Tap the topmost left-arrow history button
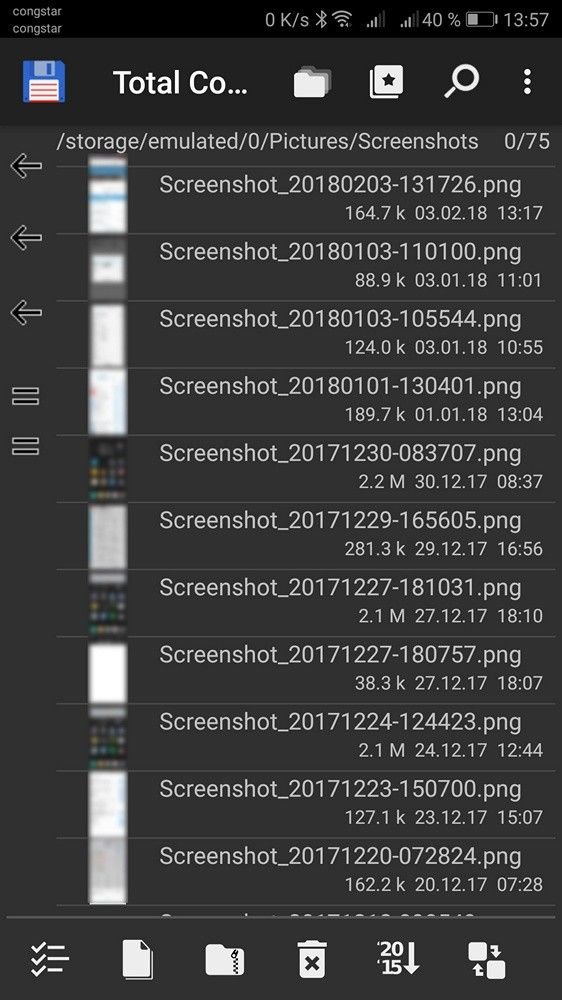Viewport: 562px width, 1000px height. click(27, 166)
